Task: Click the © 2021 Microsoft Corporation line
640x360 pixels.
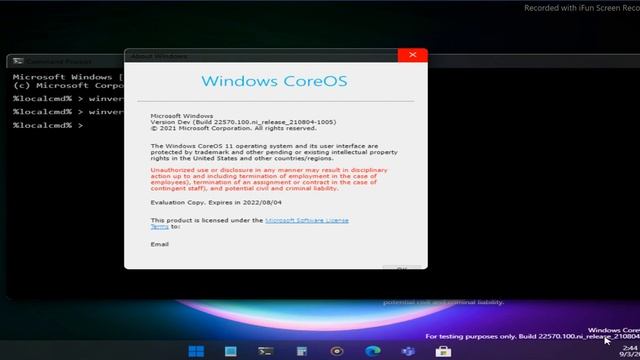Action: (233, 128)
